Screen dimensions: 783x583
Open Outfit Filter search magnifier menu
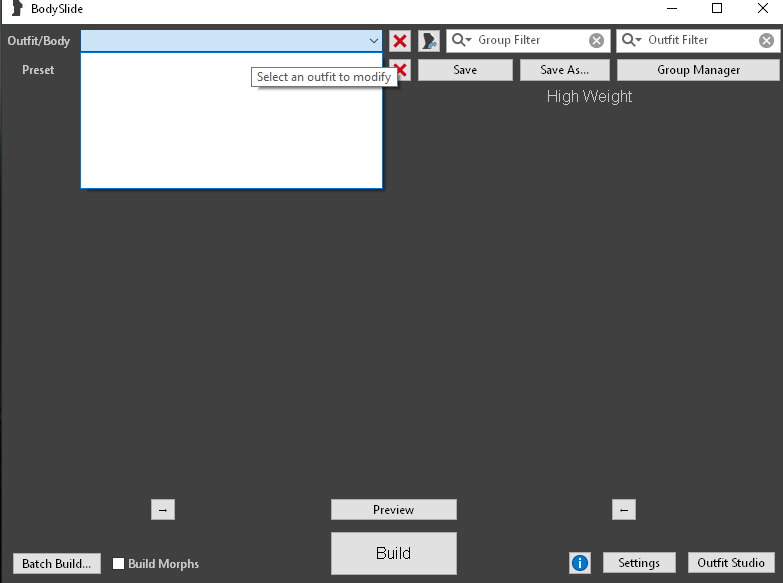(x=632, y=40)
